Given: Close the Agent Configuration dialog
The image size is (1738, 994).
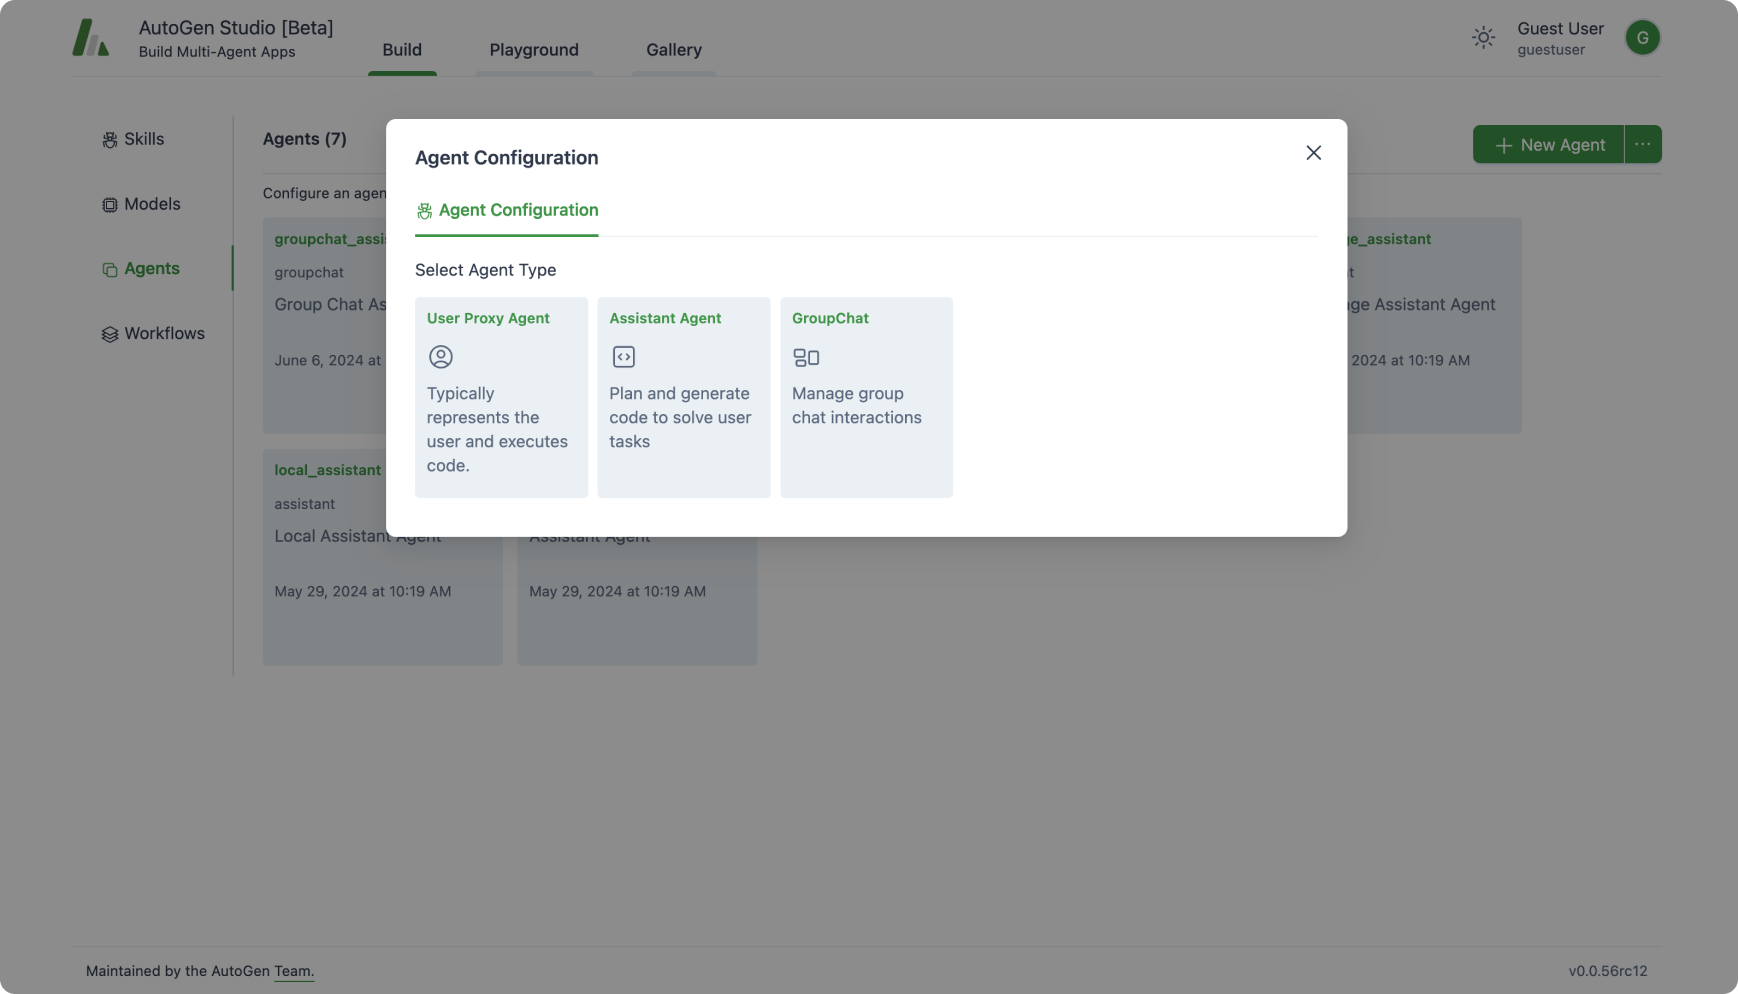Looking at the screenshot, I should (1314, 153).
